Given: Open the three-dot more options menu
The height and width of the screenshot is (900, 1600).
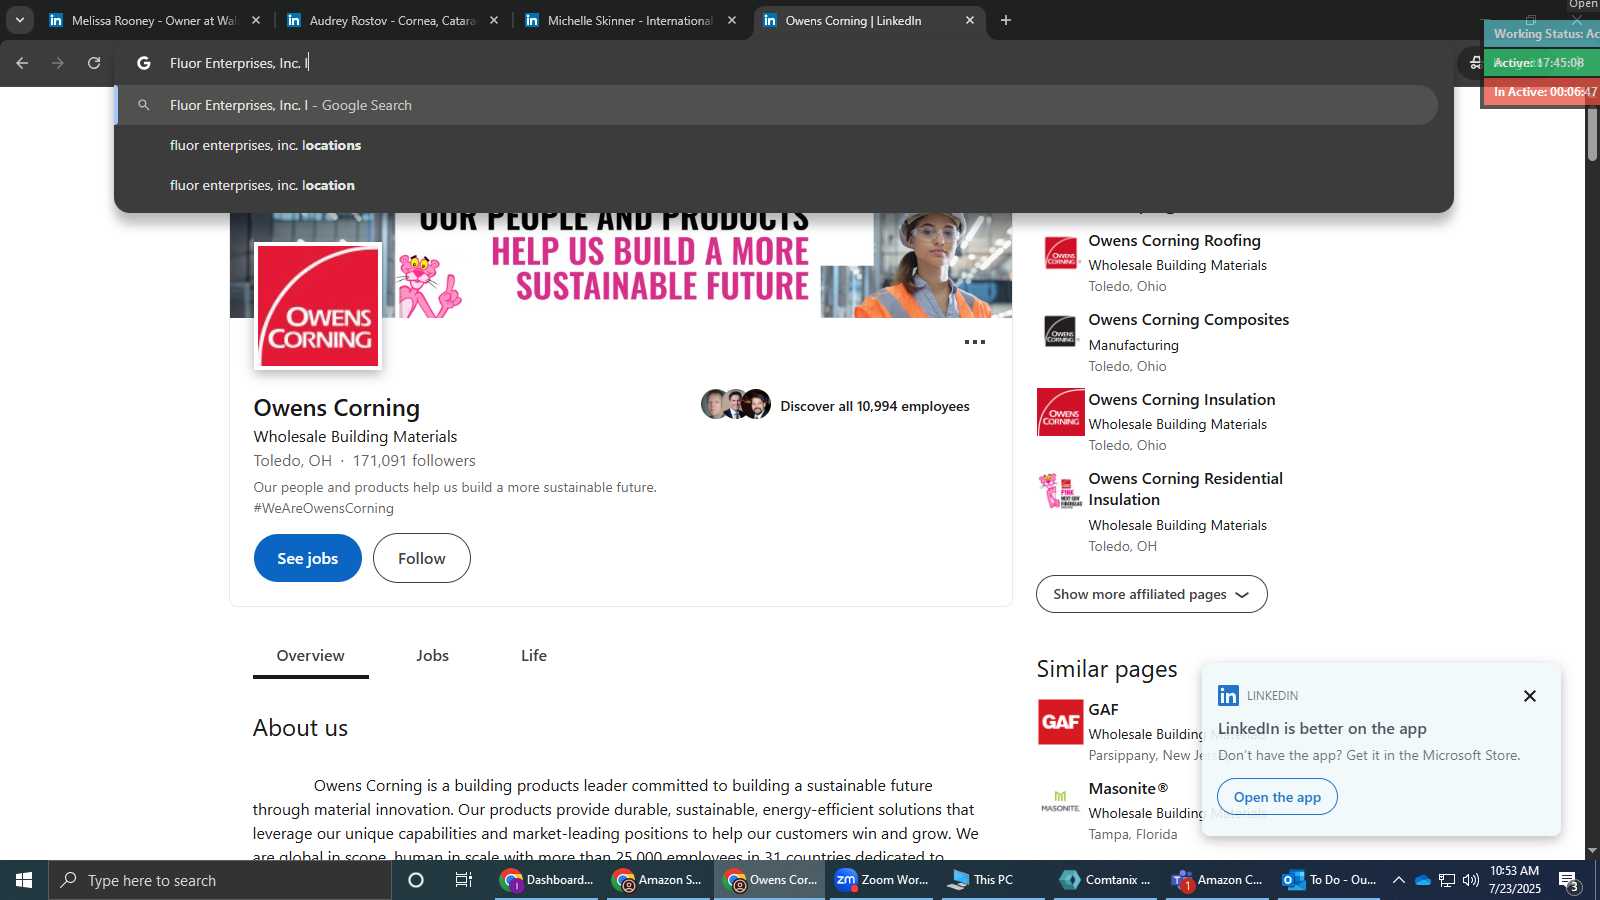Looking at the screenshot, I should (x=975, y=342).
